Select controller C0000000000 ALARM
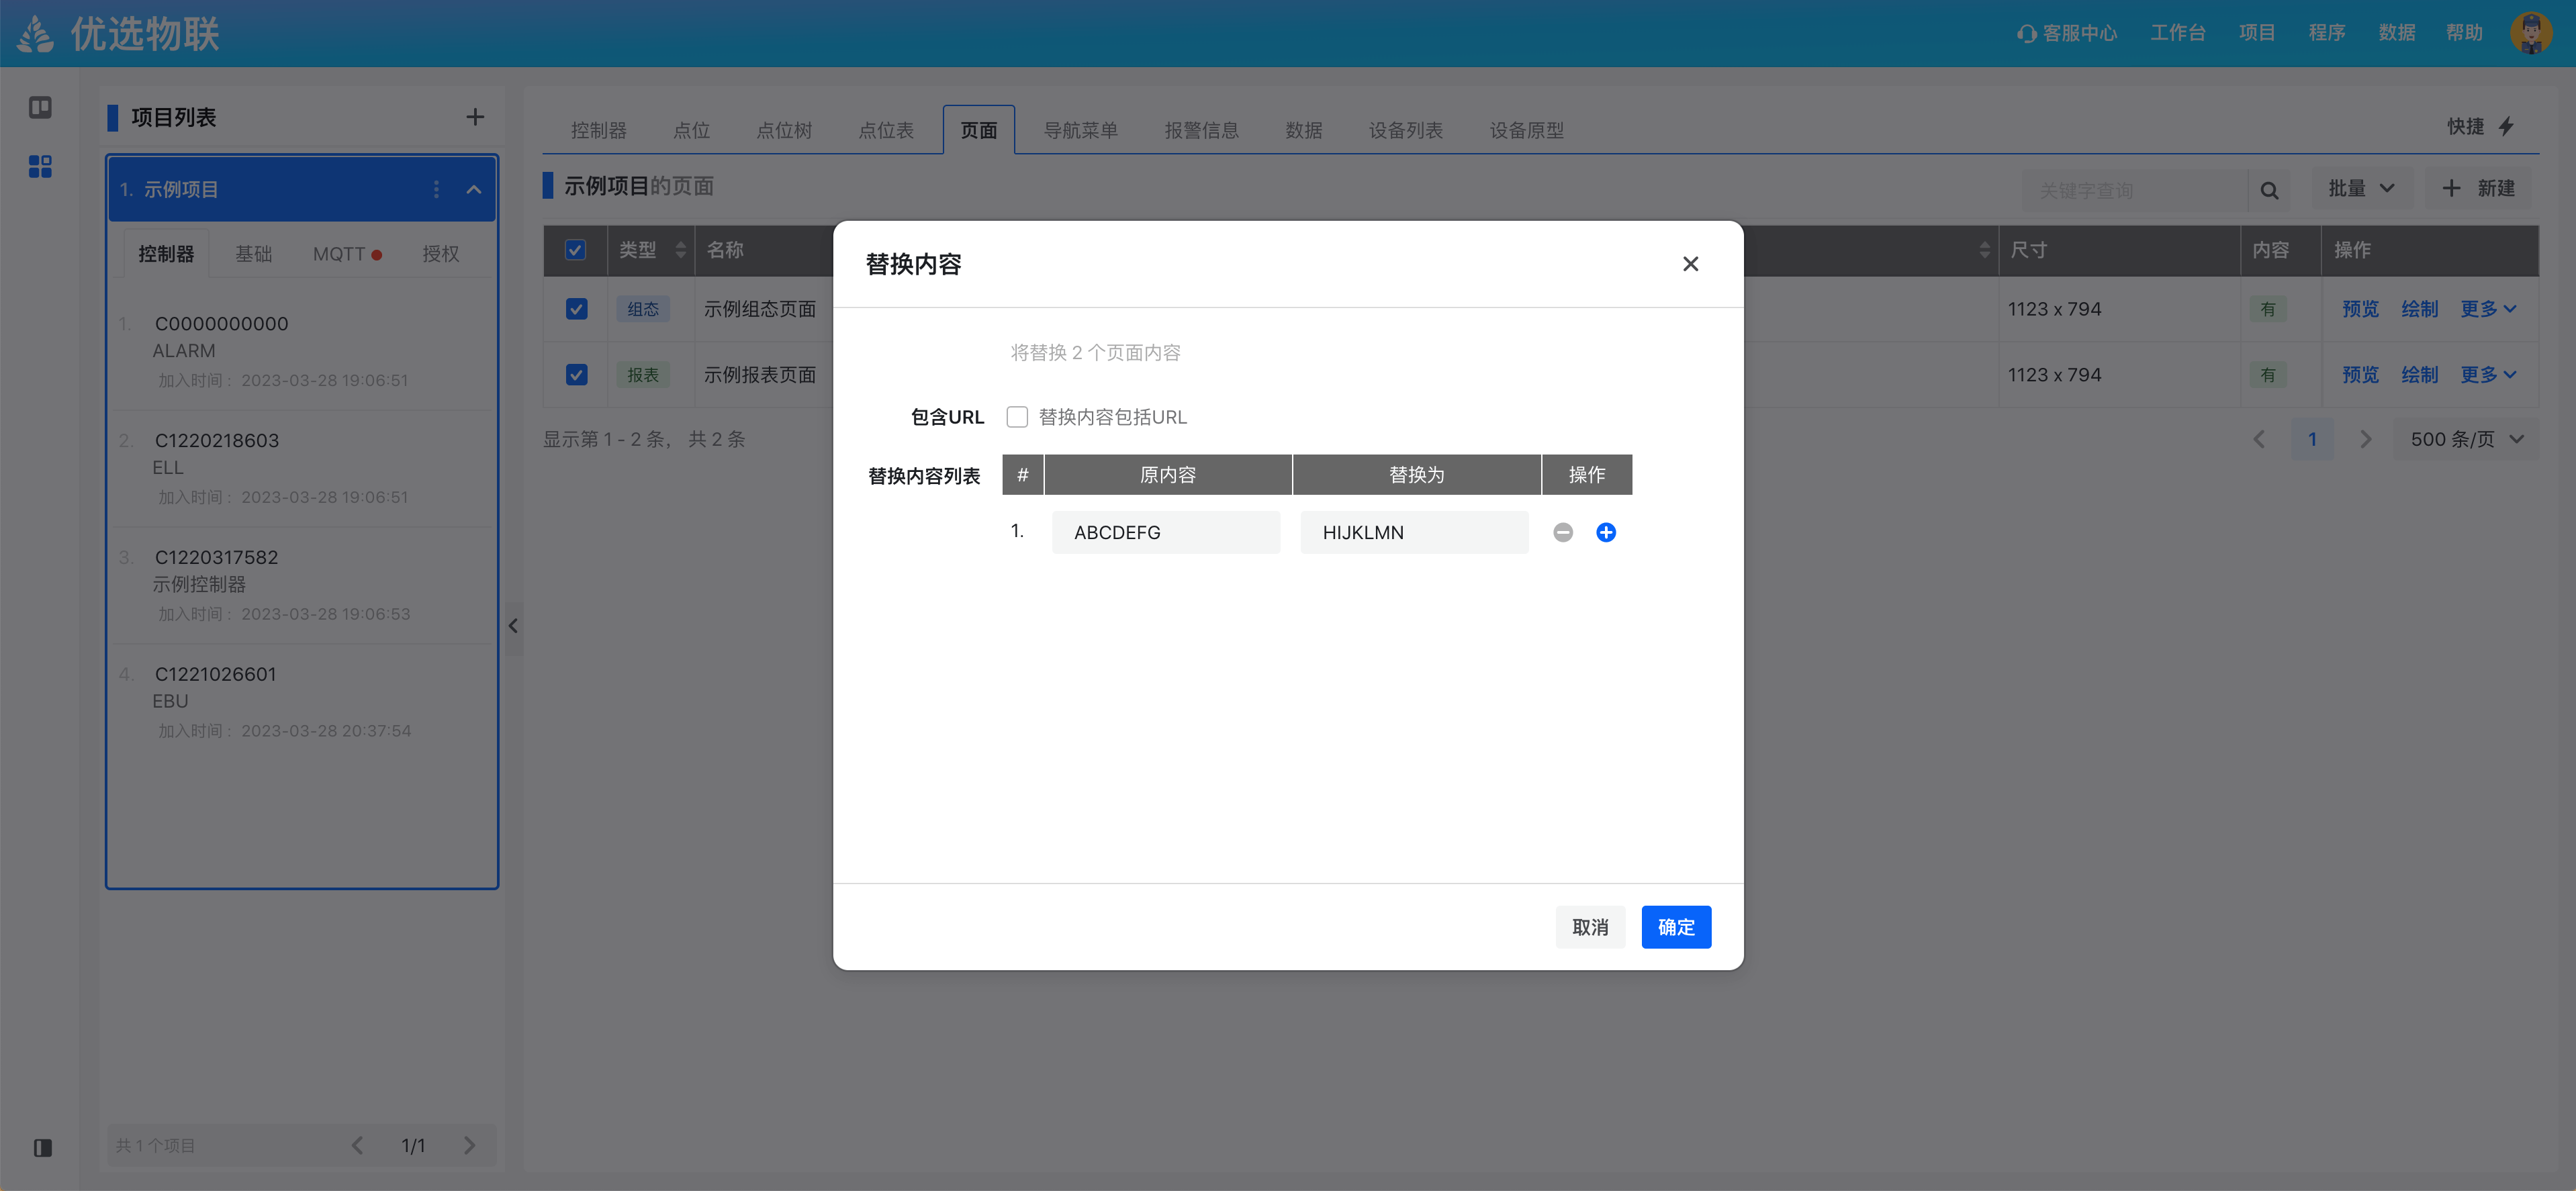Viewport: 2576px width, 1191px height. coord(302,351)
